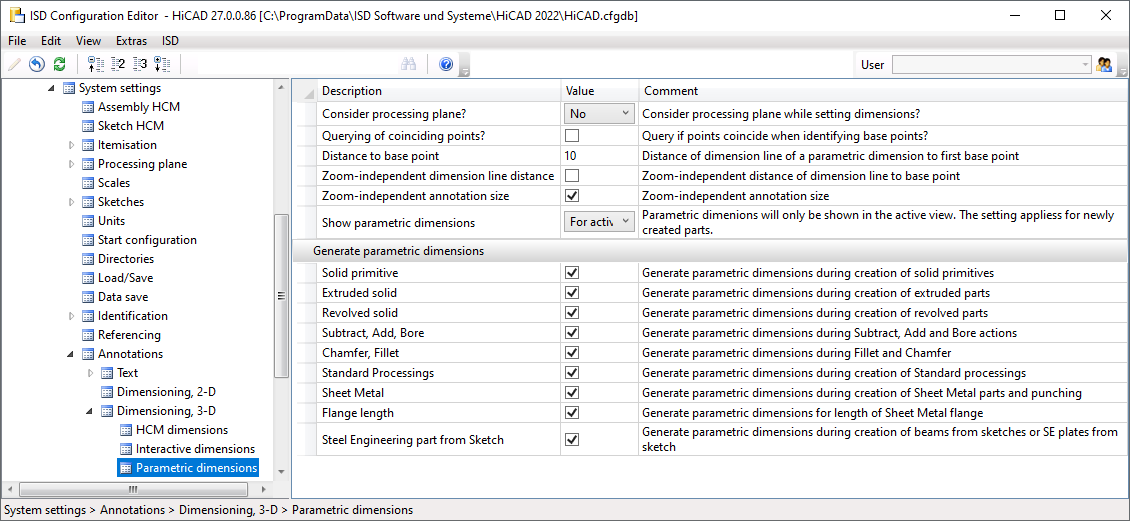The height and width of the screenshot is (521, 1130).
Task: Open the Edit menu
Action: click(51, 41)
